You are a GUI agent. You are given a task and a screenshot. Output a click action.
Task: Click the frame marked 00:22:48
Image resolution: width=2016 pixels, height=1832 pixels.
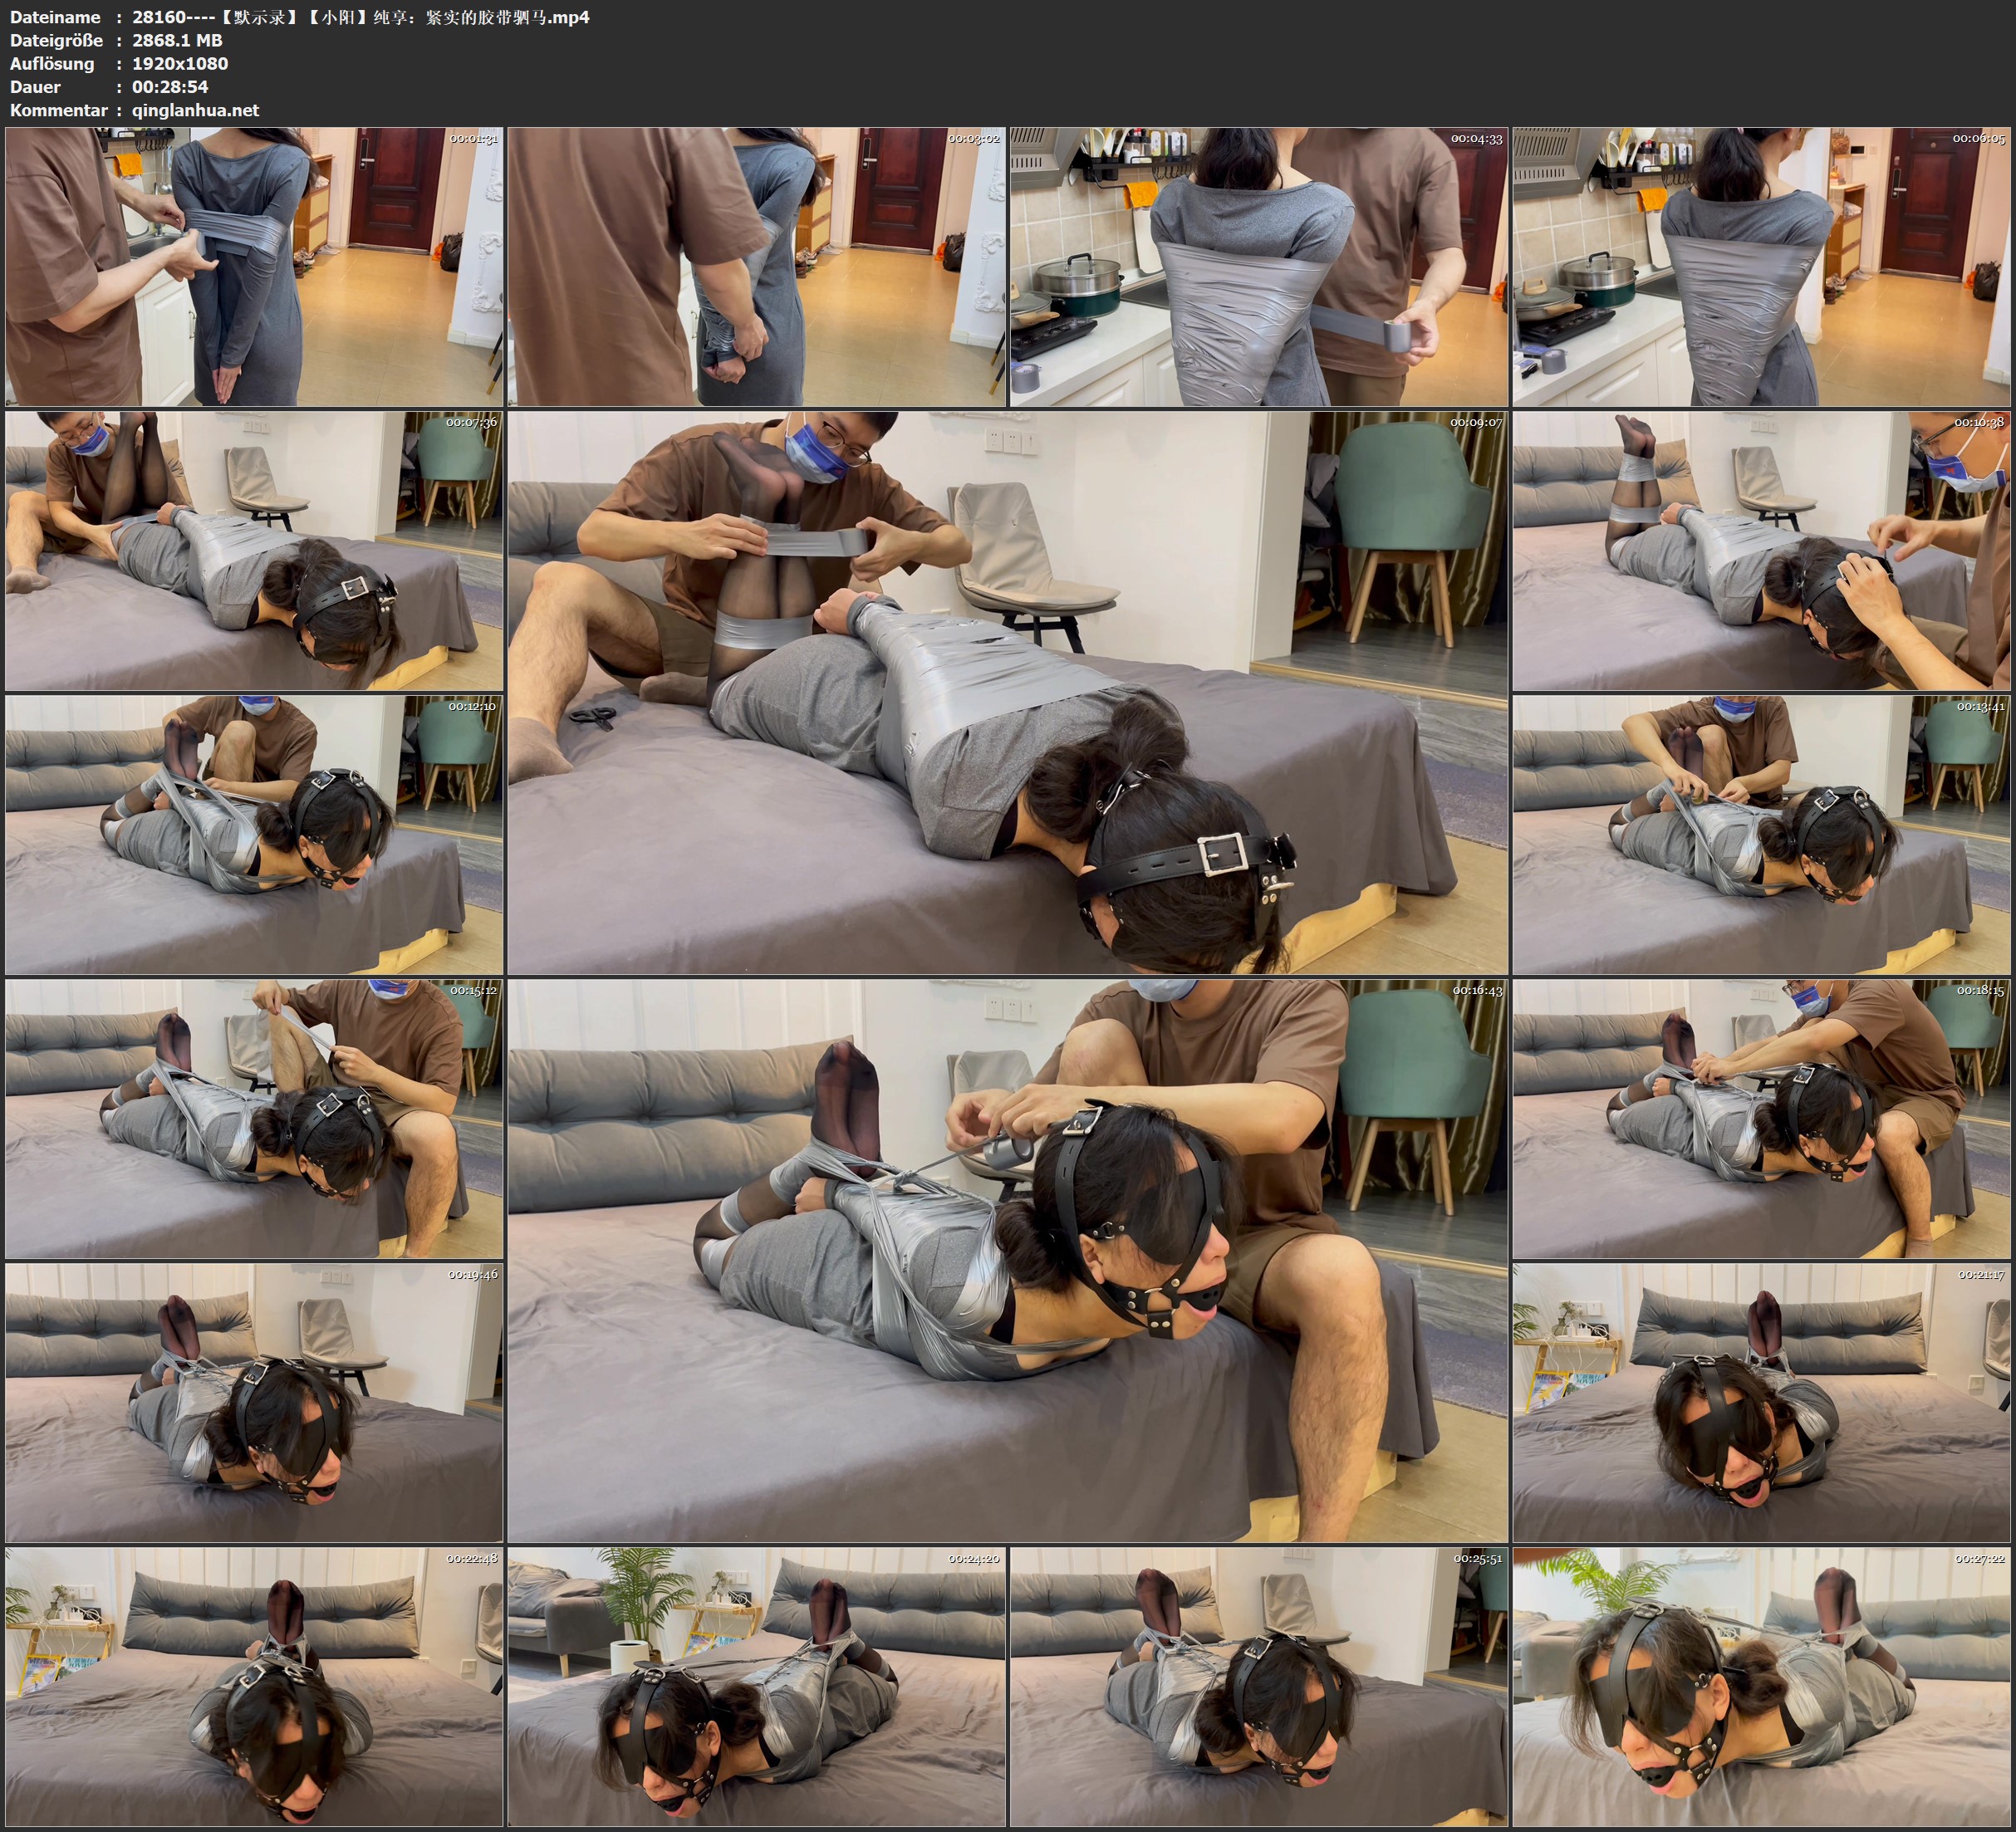(254, 1686)
